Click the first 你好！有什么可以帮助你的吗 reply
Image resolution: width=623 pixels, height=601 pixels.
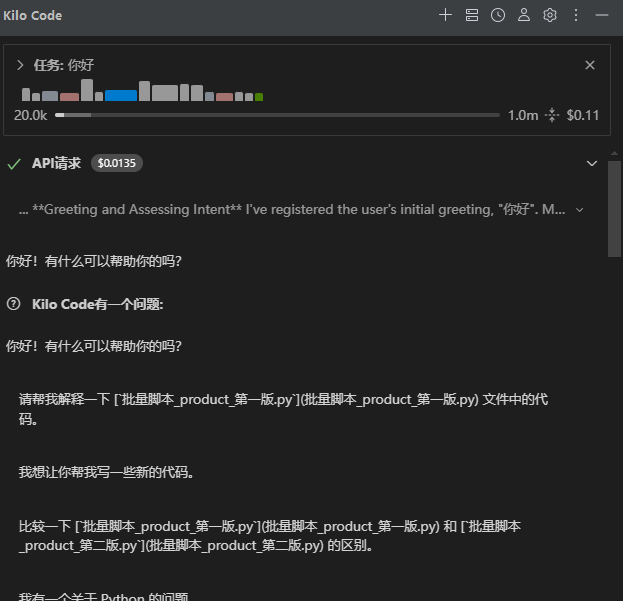[x=93, y=261]
